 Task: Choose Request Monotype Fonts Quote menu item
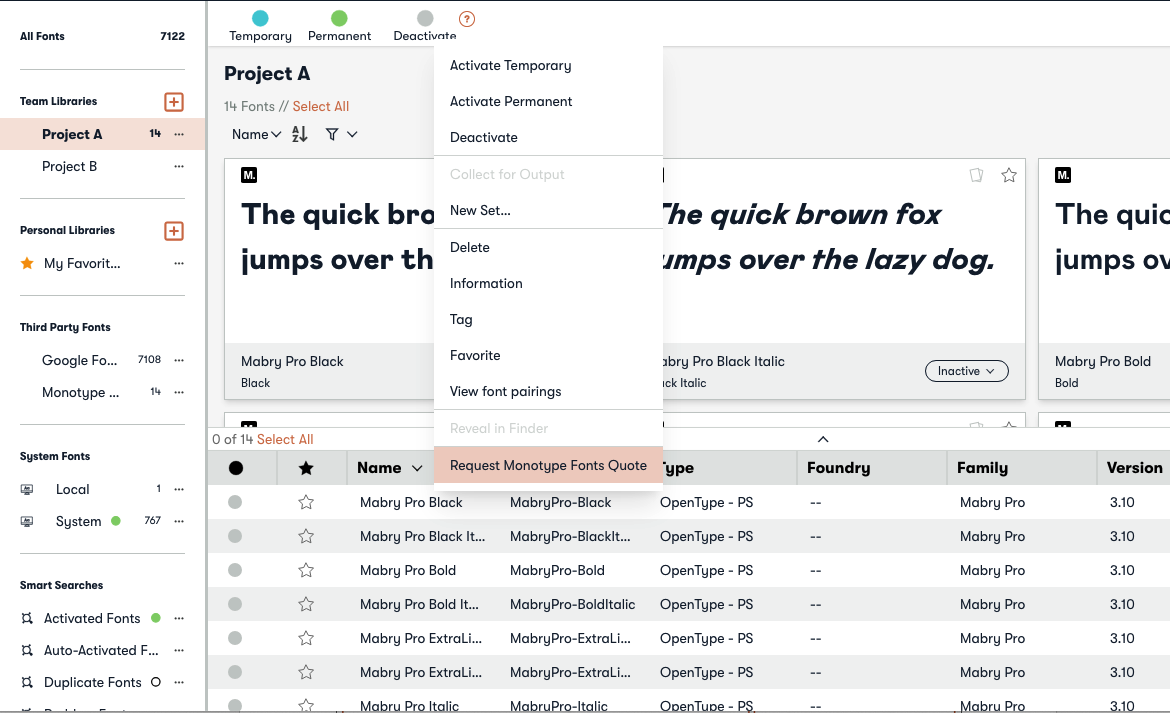pos(548,465)
